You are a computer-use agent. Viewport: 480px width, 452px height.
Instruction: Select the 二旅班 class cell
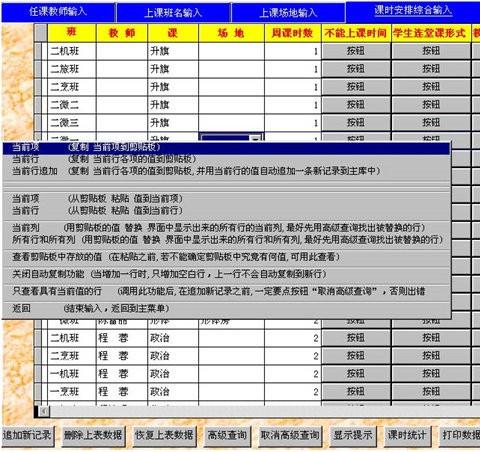pyautogui.click(x=72, y=69)
